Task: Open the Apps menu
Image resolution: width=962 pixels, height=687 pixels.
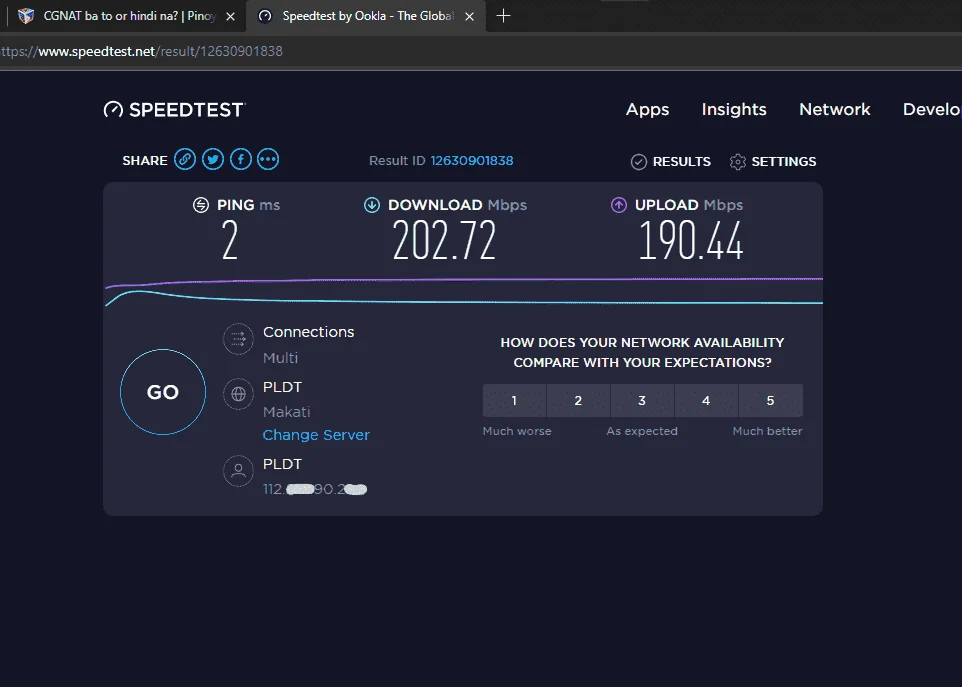Action: (647, 109)
